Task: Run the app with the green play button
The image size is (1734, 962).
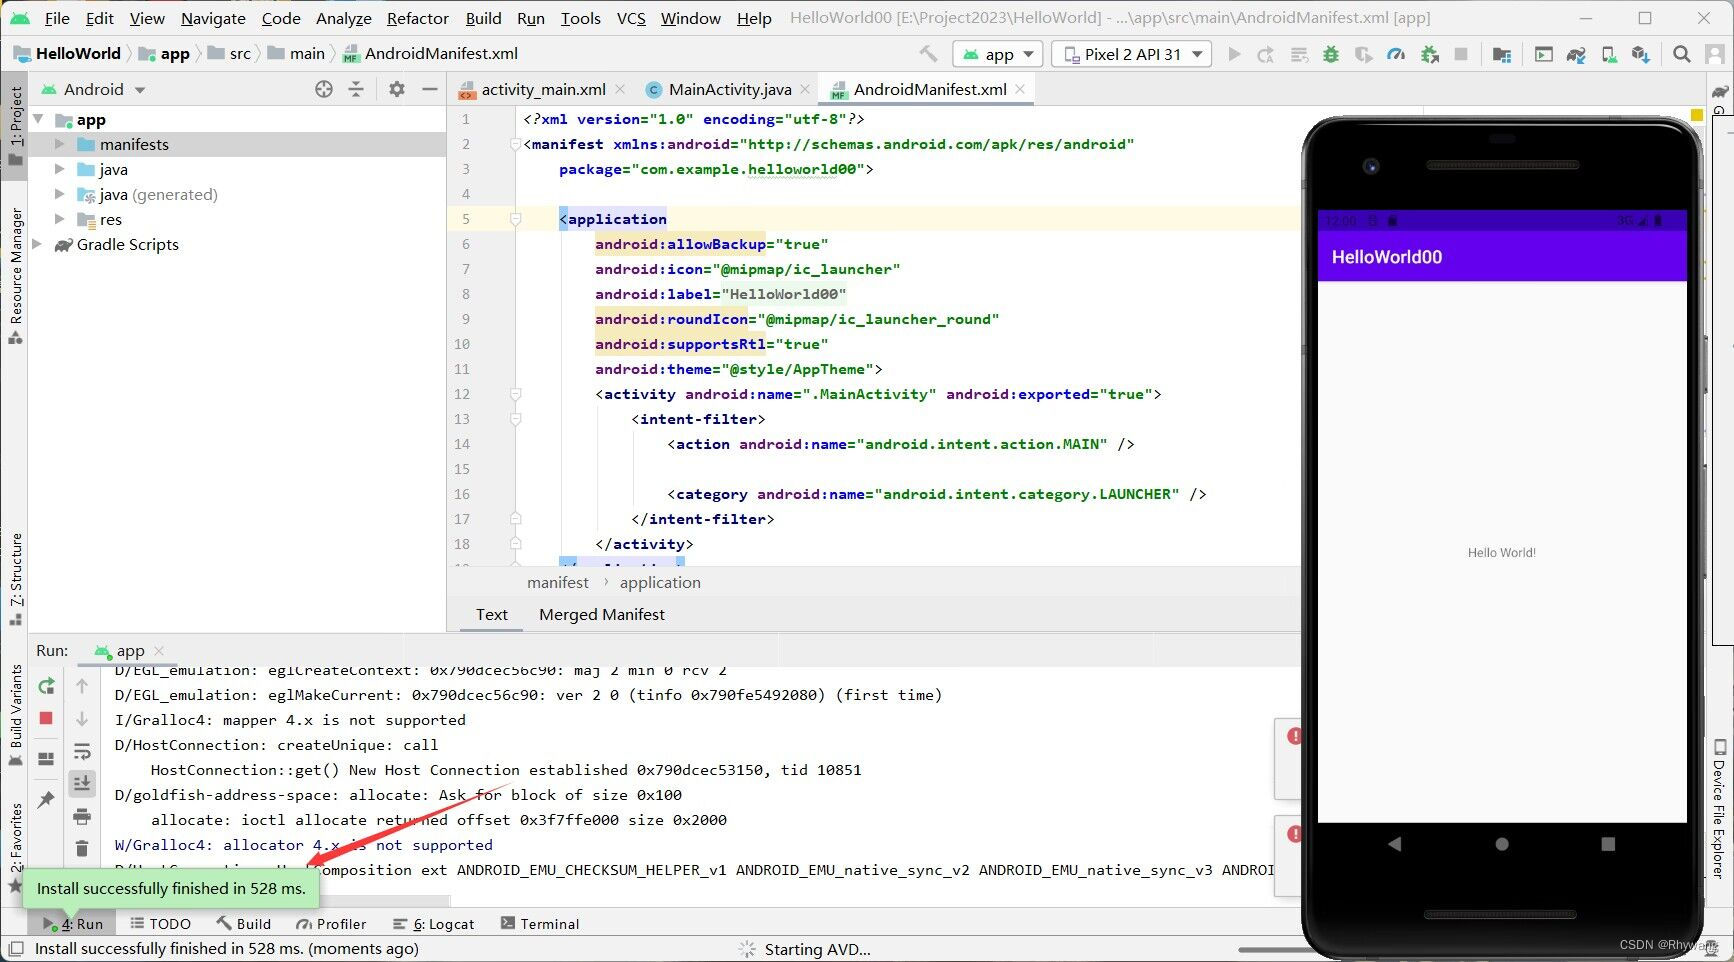Action: coord(1234,54)
